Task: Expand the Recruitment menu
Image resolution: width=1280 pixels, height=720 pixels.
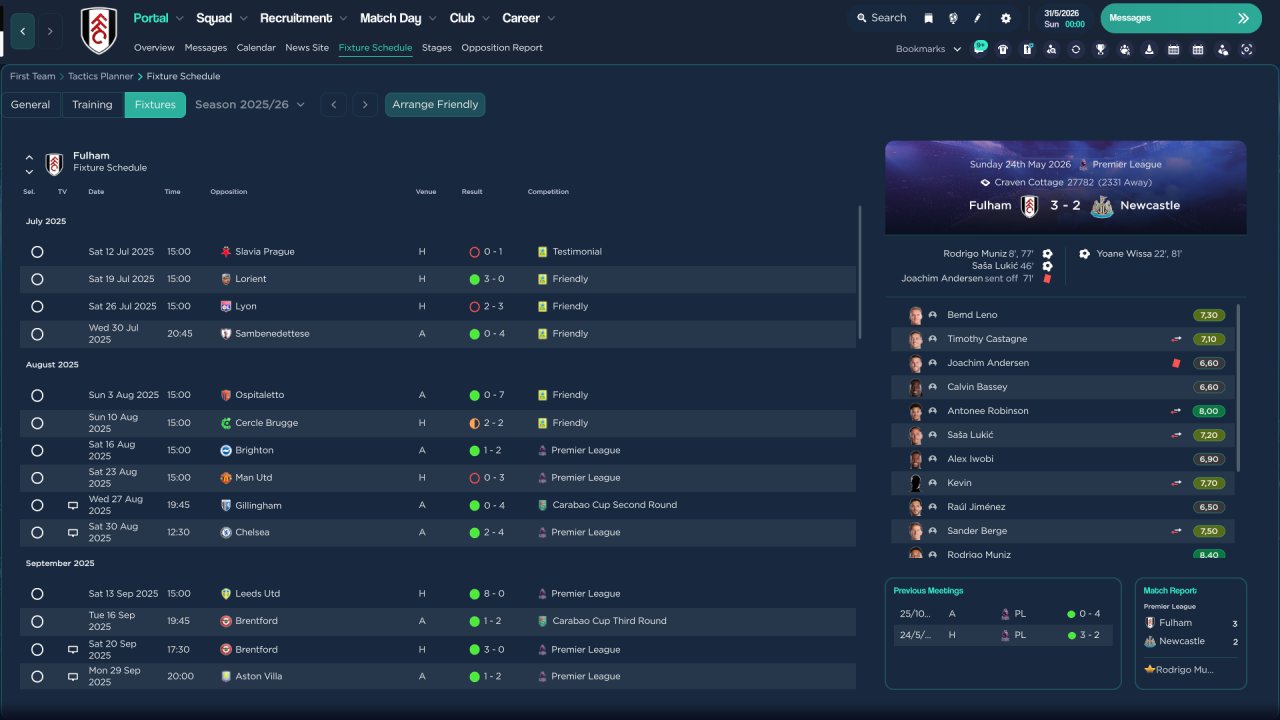Action: [304, 18]
